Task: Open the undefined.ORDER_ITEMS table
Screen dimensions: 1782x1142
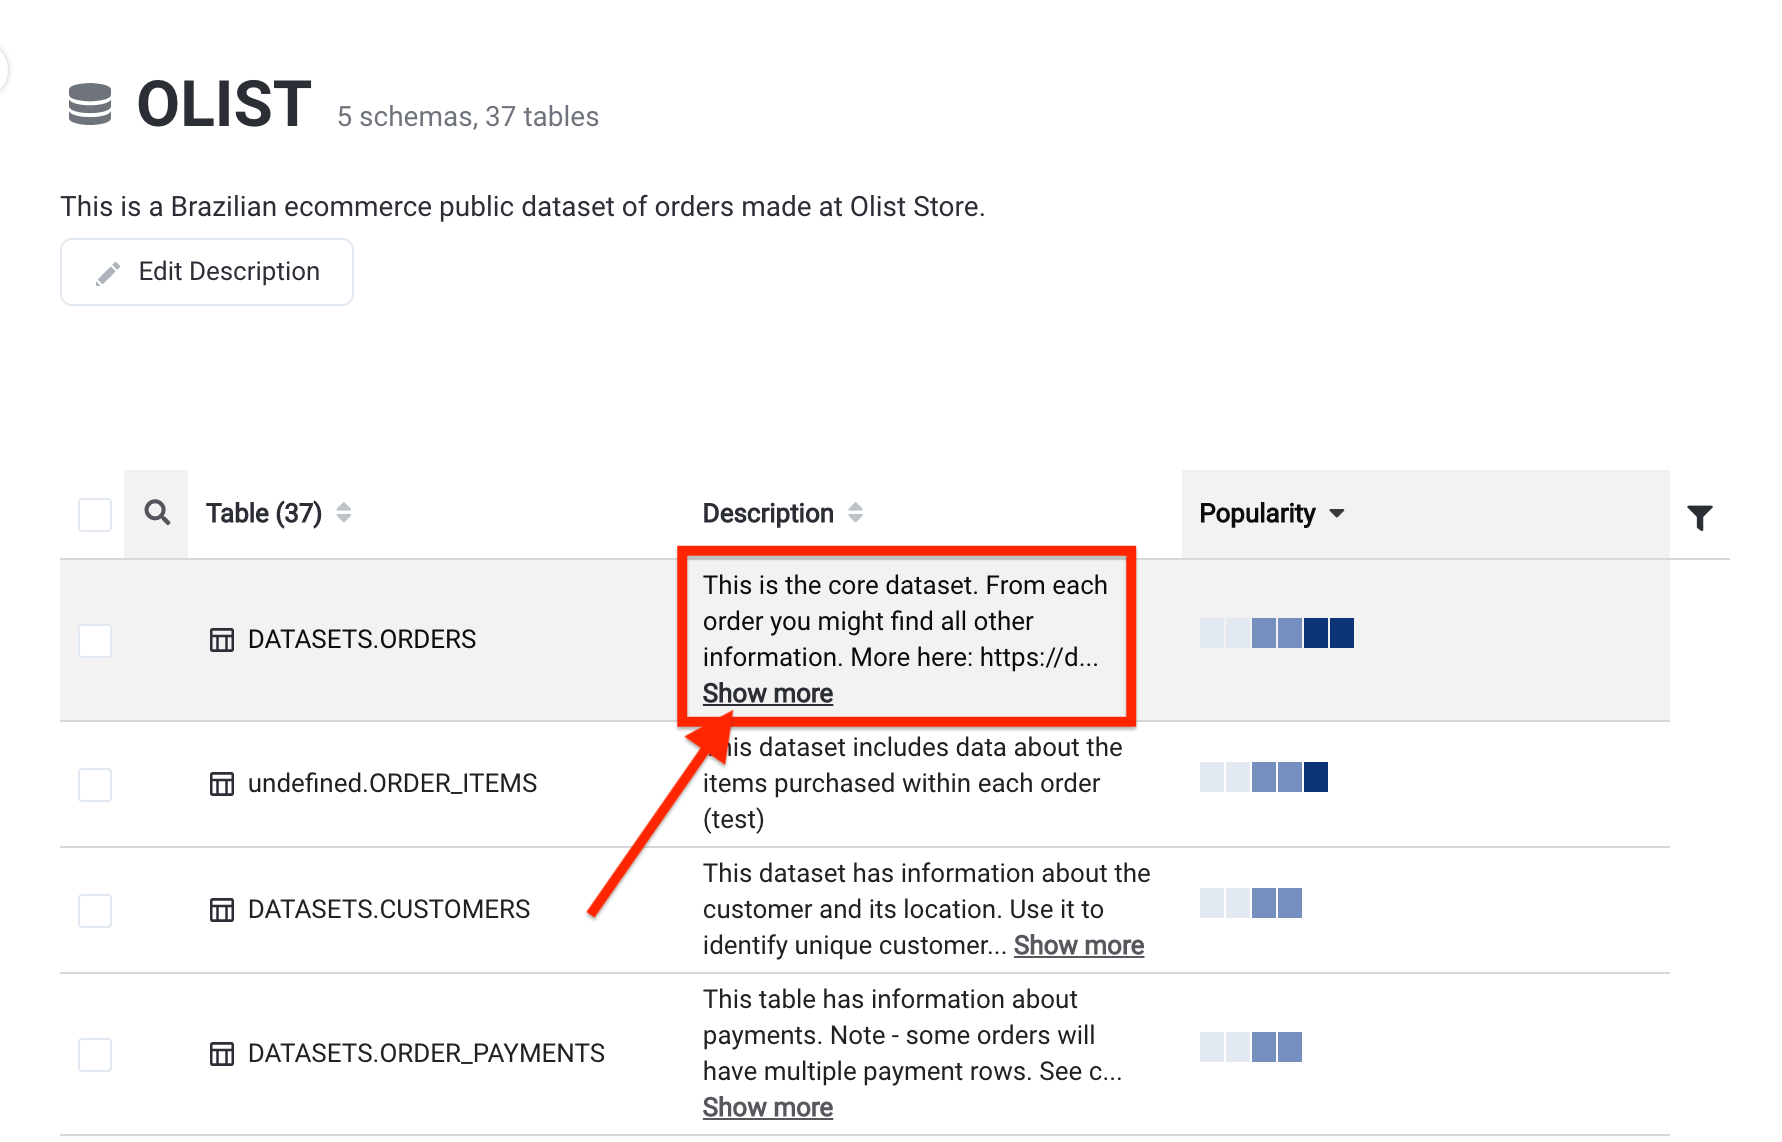Action: click(x=392, y=783)
